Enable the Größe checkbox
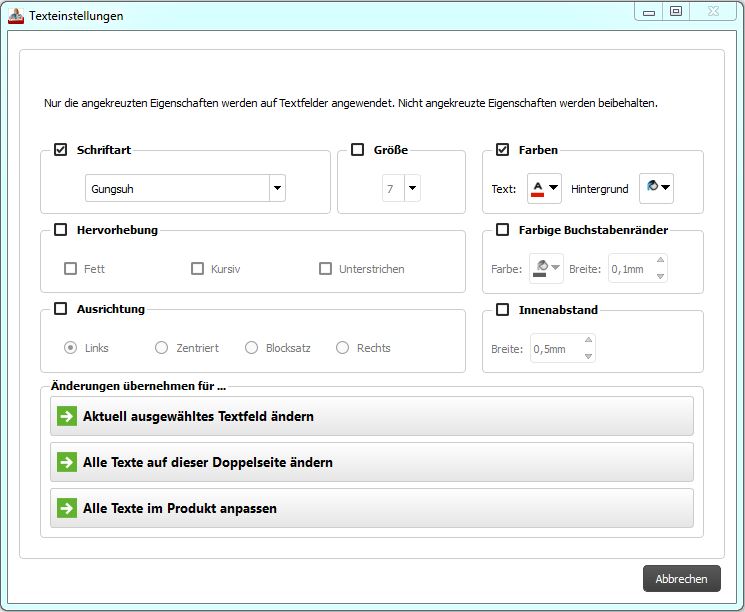Viewport: 745px width, 612px height. click(357, 150)
